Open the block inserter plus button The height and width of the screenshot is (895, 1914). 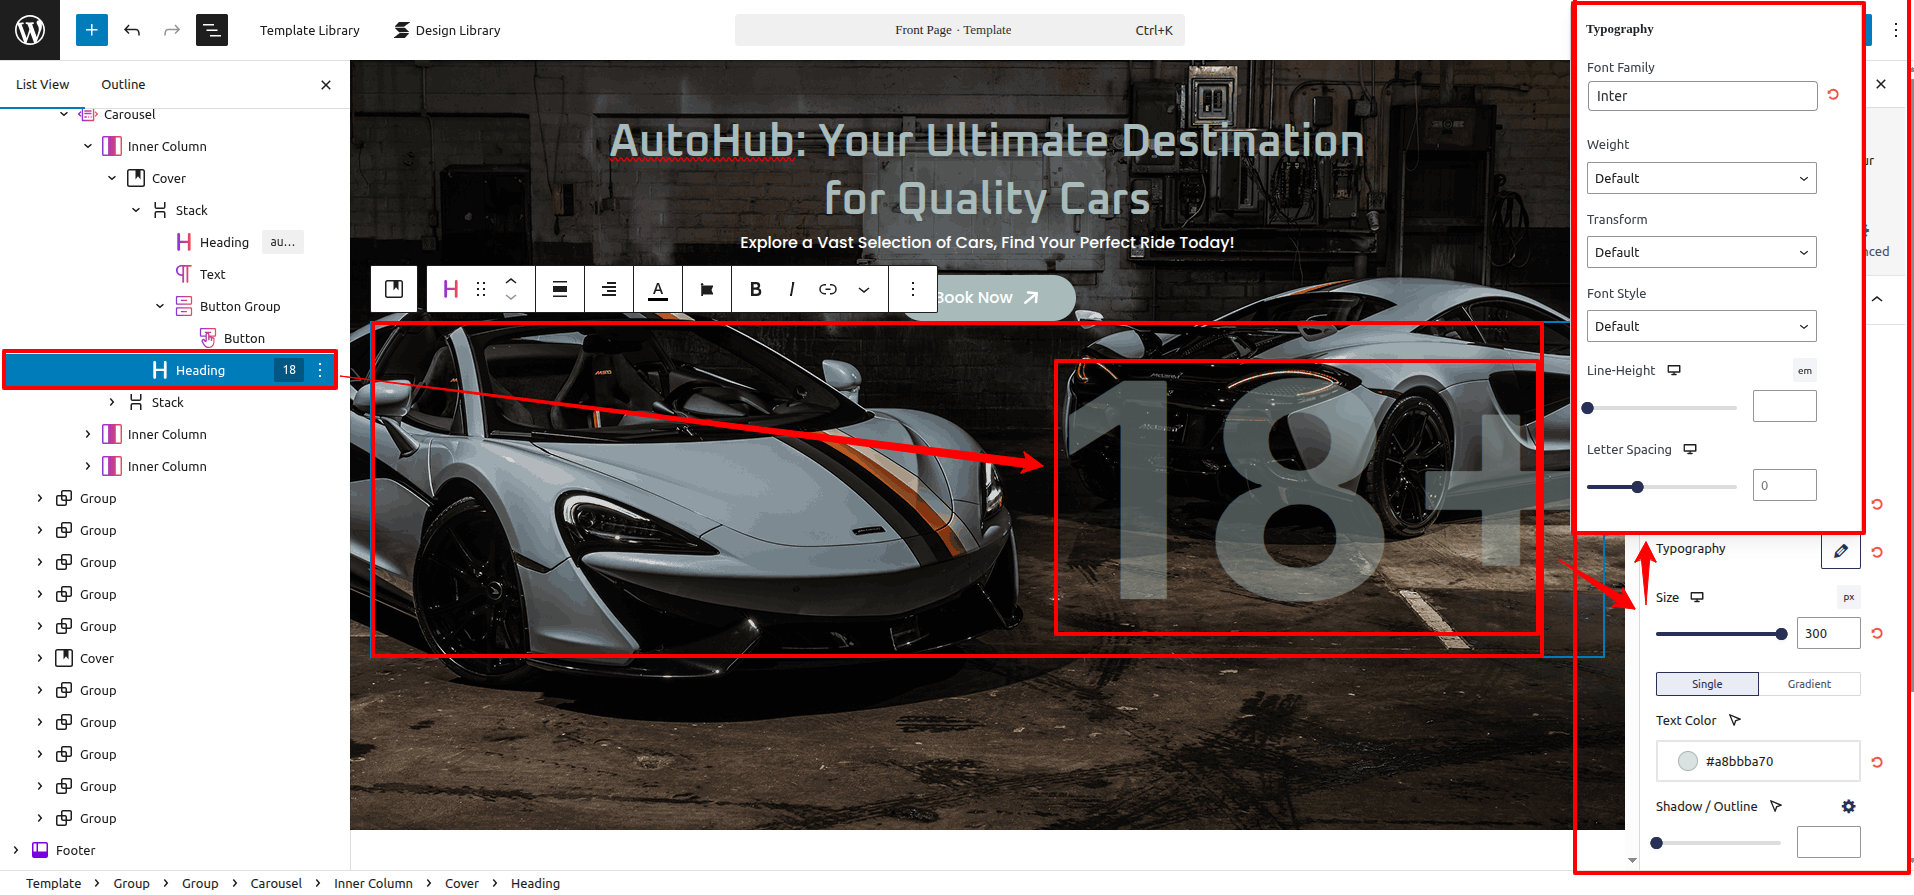(91, 30)
